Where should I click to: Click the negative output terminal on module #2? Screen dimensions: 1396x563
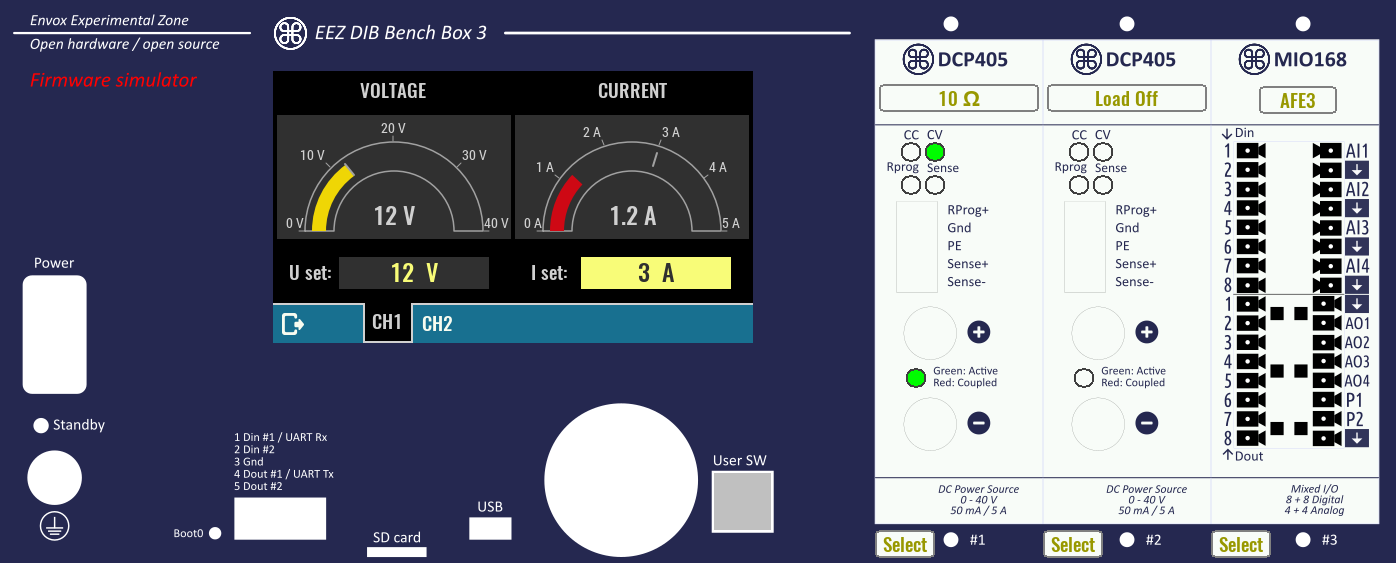1099,425
